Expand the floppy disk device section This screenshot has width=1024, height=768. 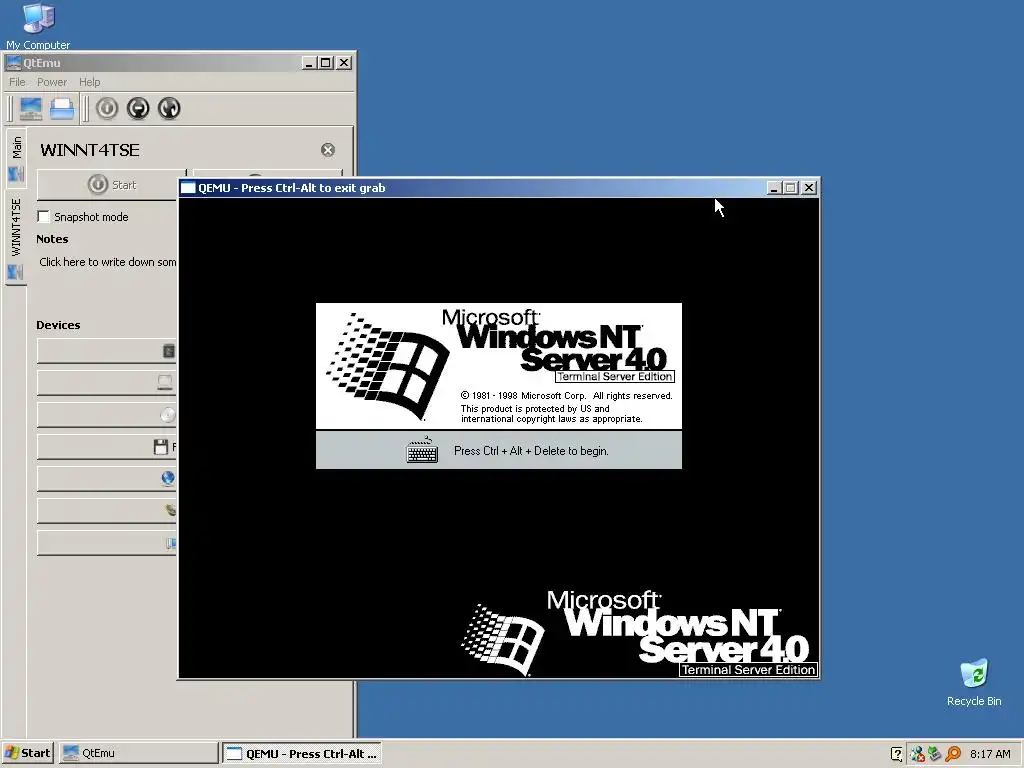(106, 447)
